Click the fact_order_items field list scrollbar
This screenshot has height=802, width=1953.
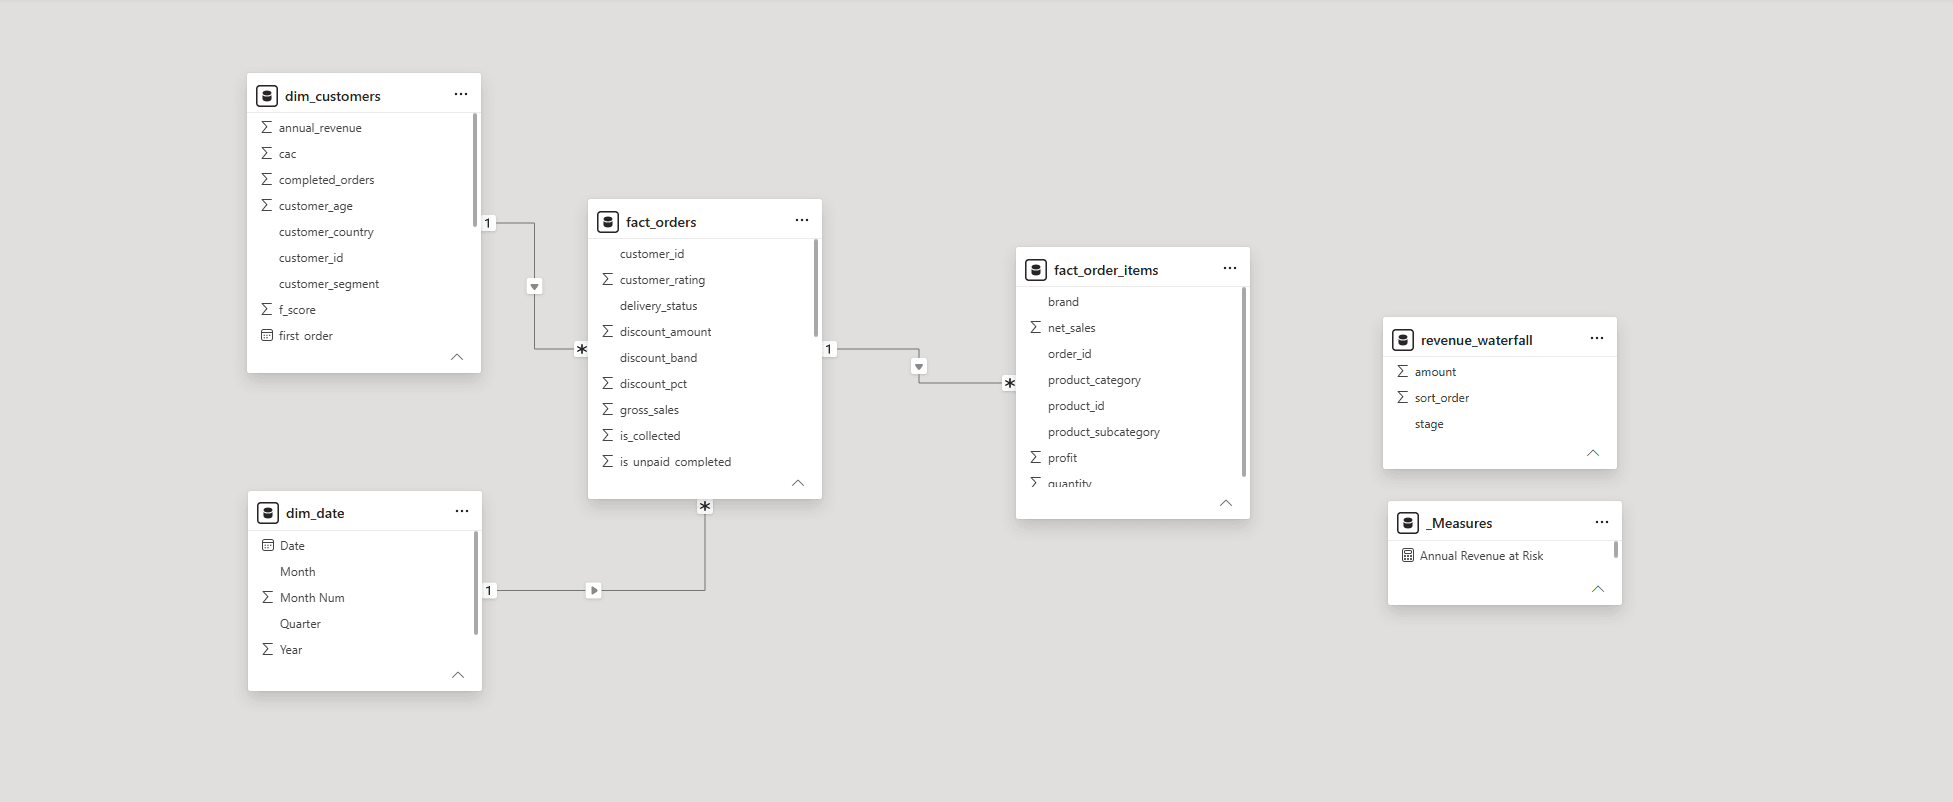click(x=1244, y=382)
